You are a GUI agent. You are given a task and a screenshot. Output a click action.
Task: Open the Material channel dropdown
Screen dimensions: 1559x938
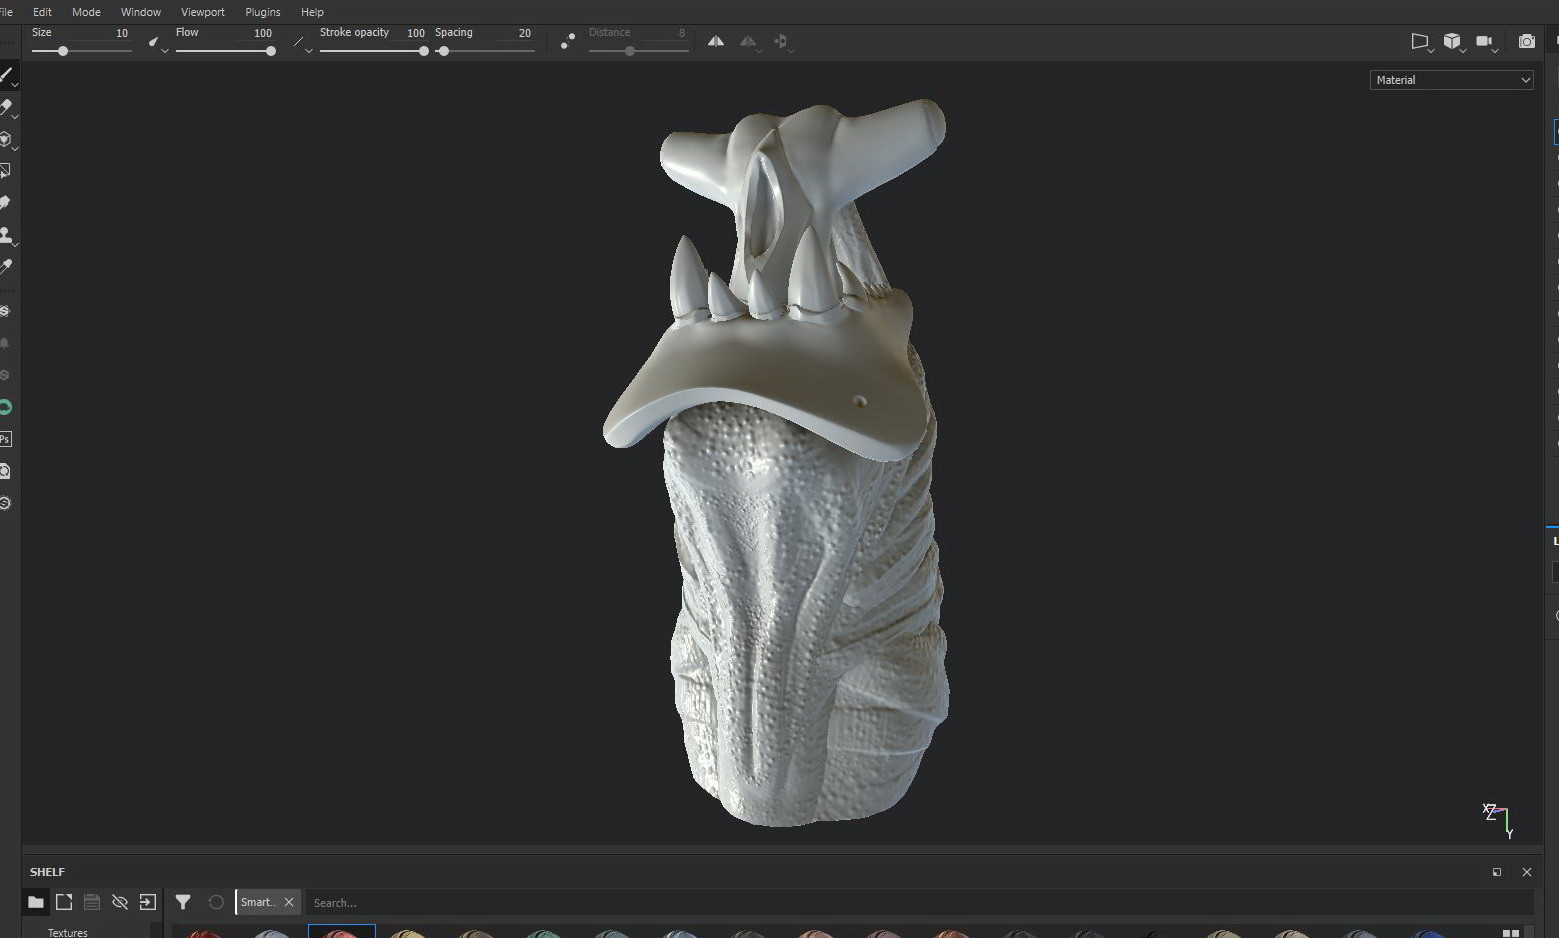click(x=1451, y=80)
